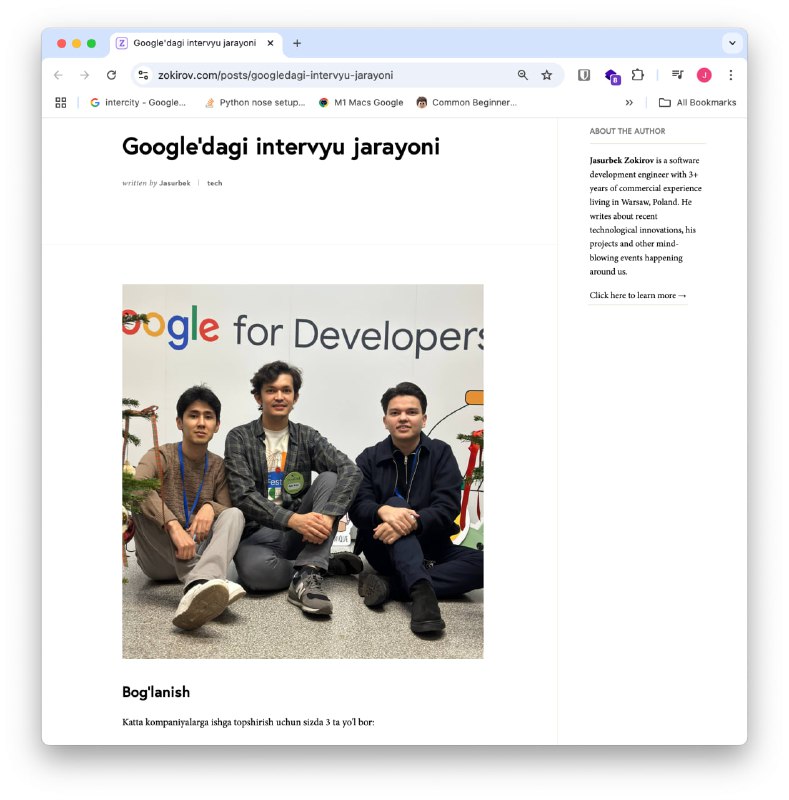789x800 pixels.
Task: Click the Click here to learn more link
Action: click(638, 295)
